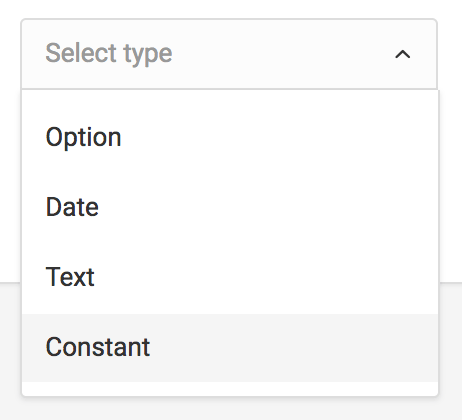Select Date as the type
This screenshot has height=420, width=462.
(x=230, y=207)
